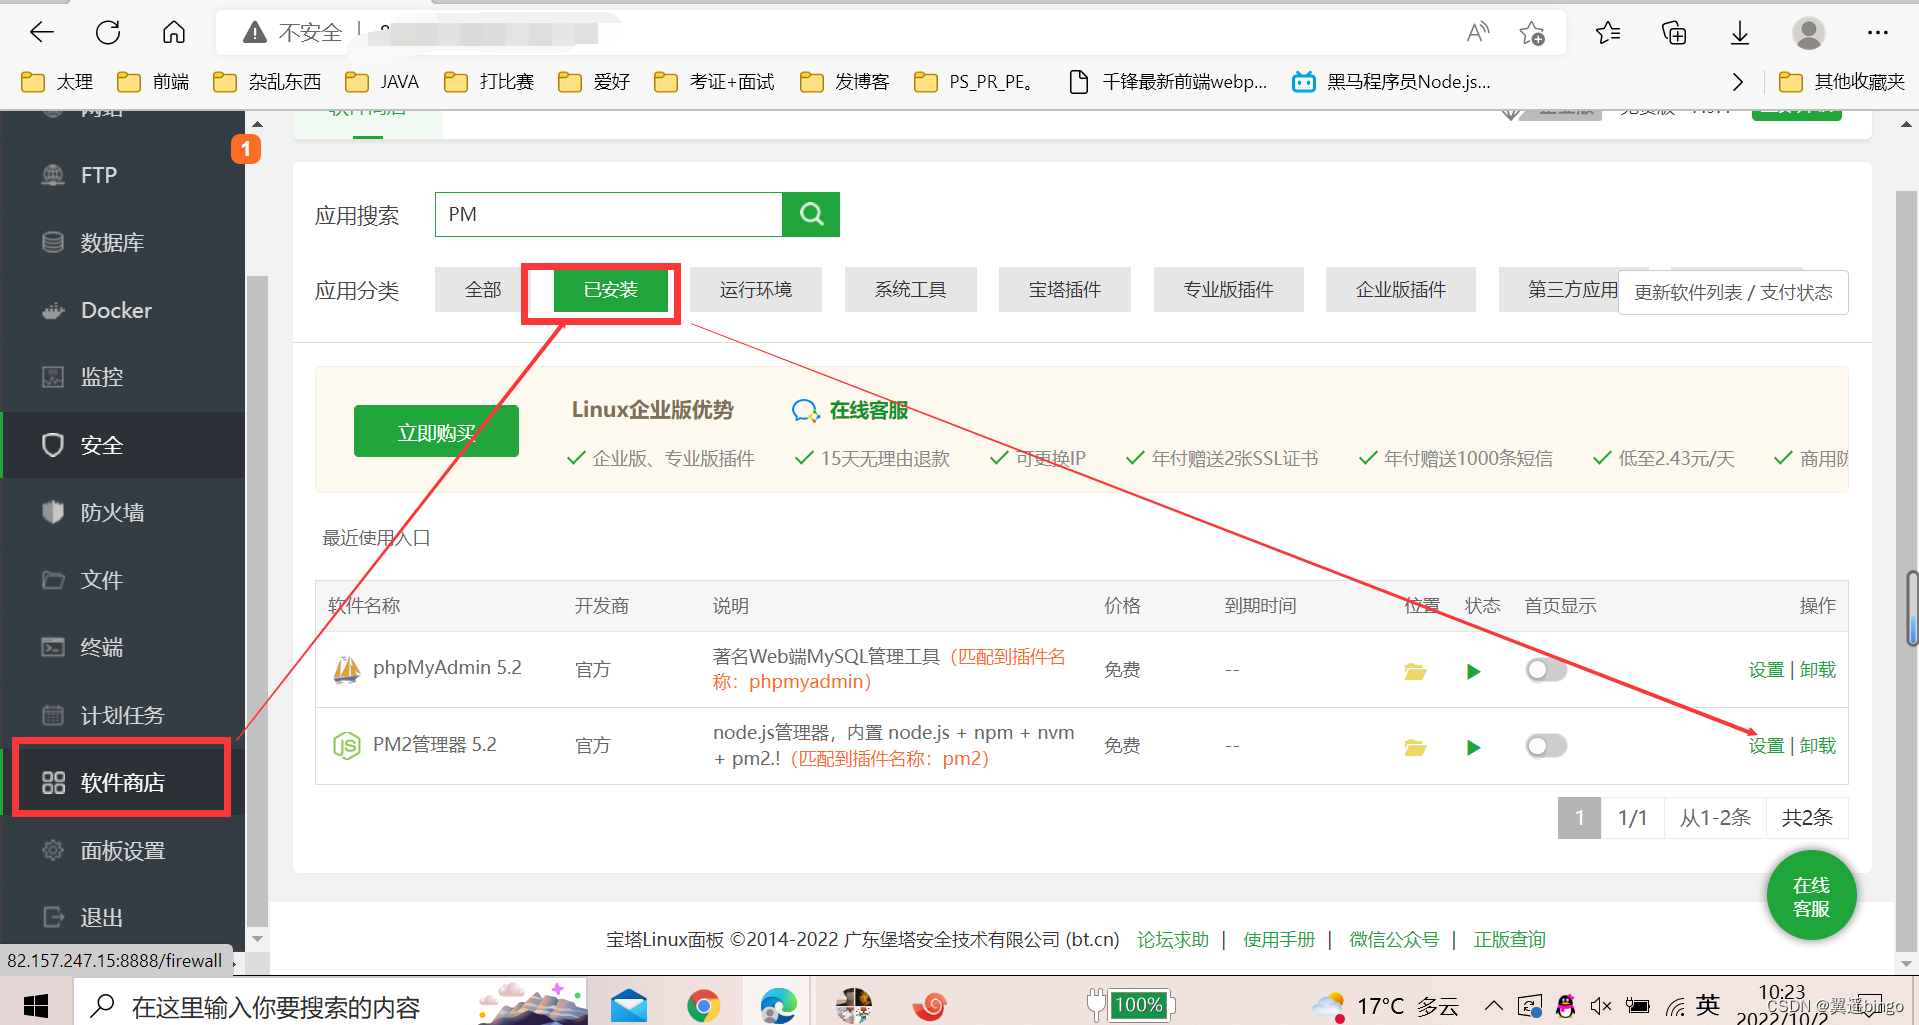
Task: Click 更新软件列表 / 支付状态 button
Action: (x=1733, y=292)
